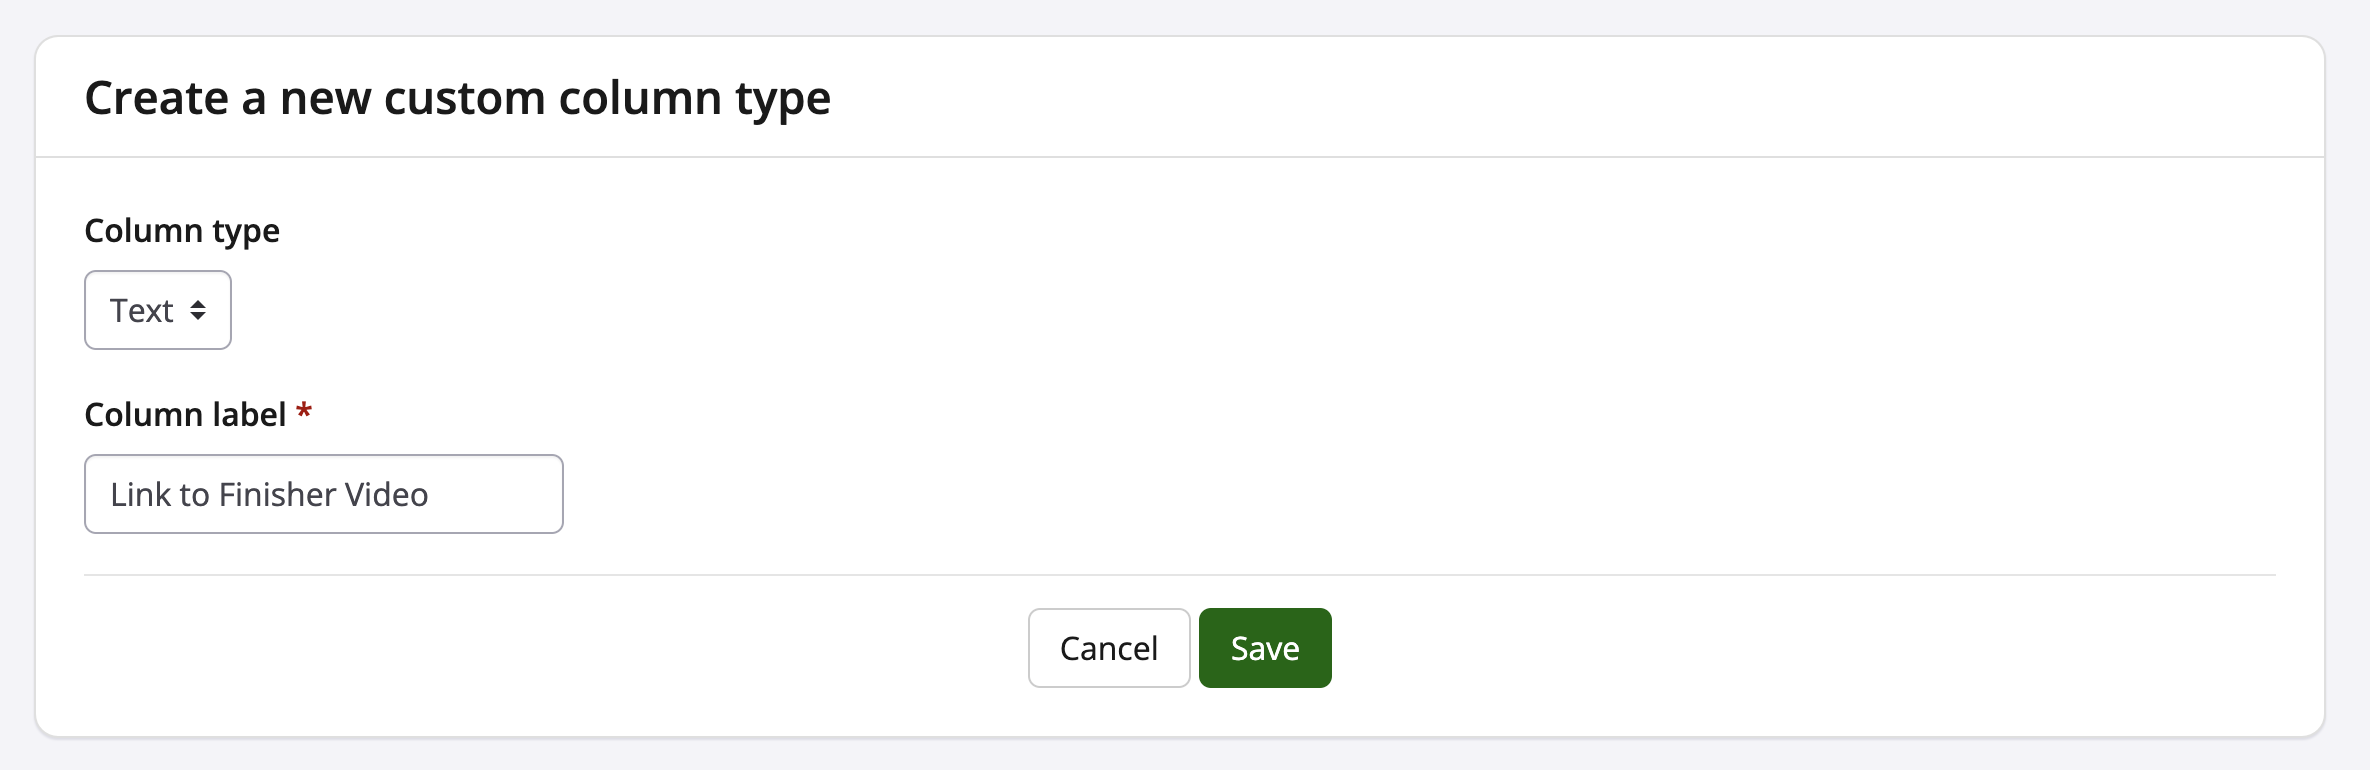The image size is (2370, 770).
Task: Save the new custom column type
Action: 1265,648
